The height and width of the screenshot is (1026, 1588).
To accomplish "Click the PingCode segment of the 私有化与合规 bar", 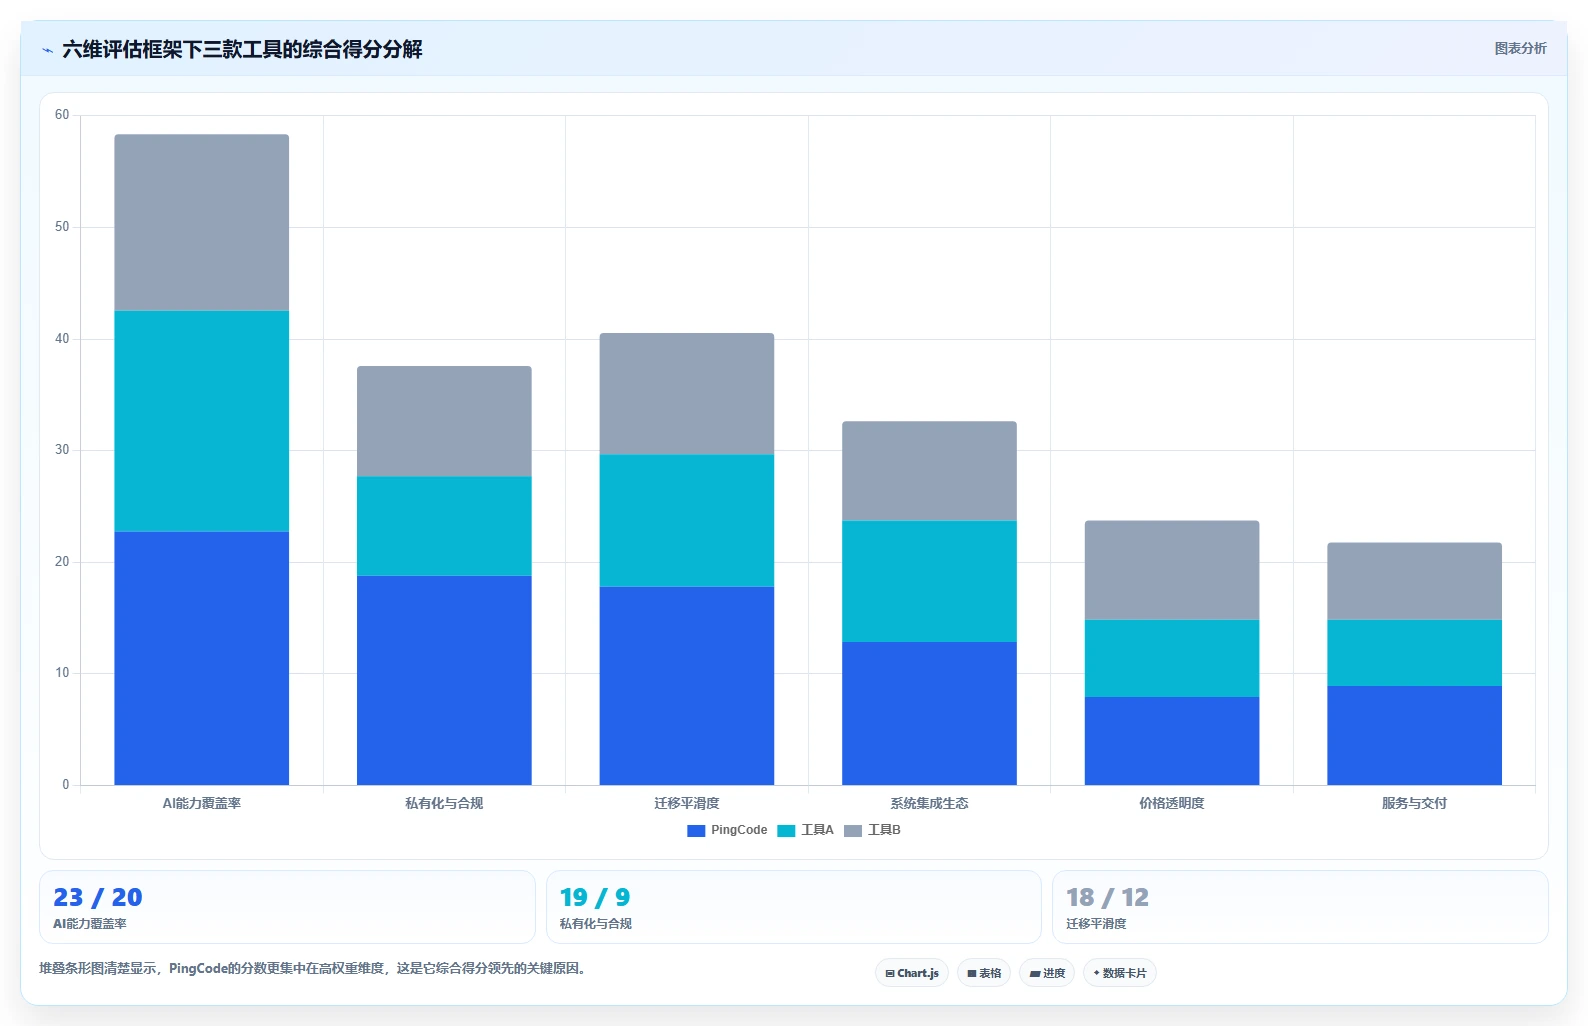I will point(444,680).
